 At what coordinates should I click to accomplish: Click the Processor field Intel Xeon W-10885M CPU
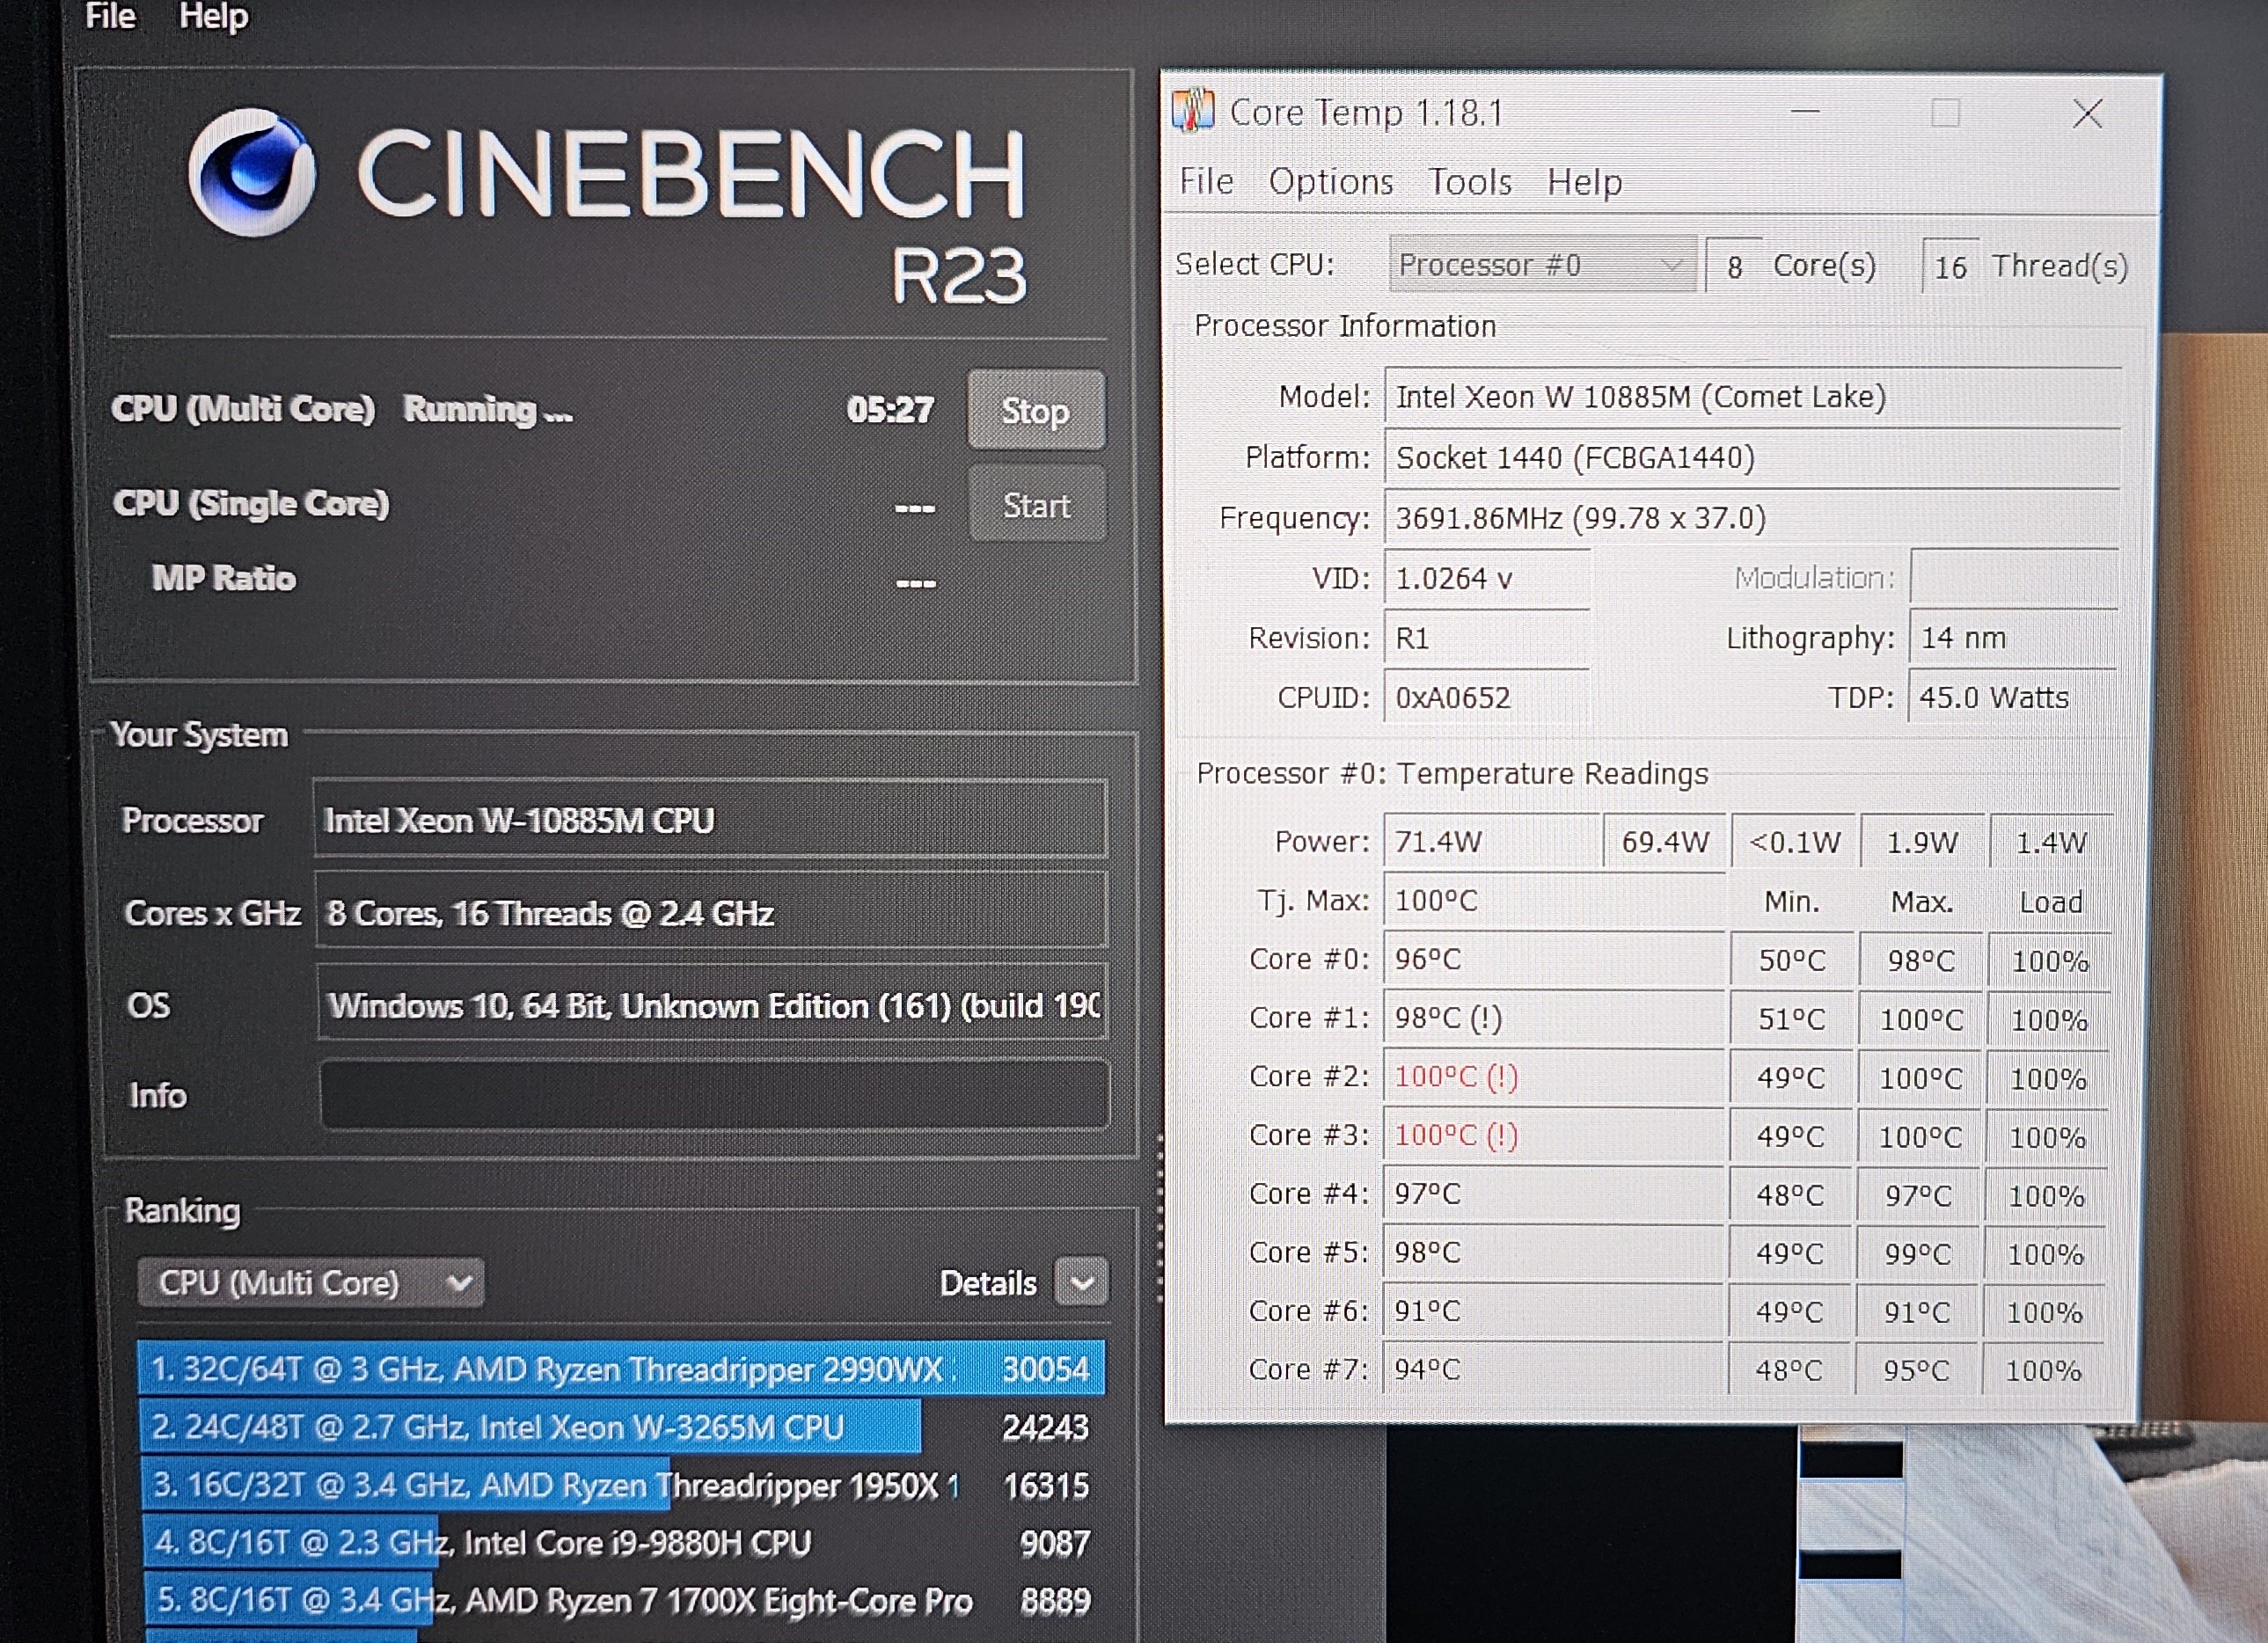click(x=710, y=820)
